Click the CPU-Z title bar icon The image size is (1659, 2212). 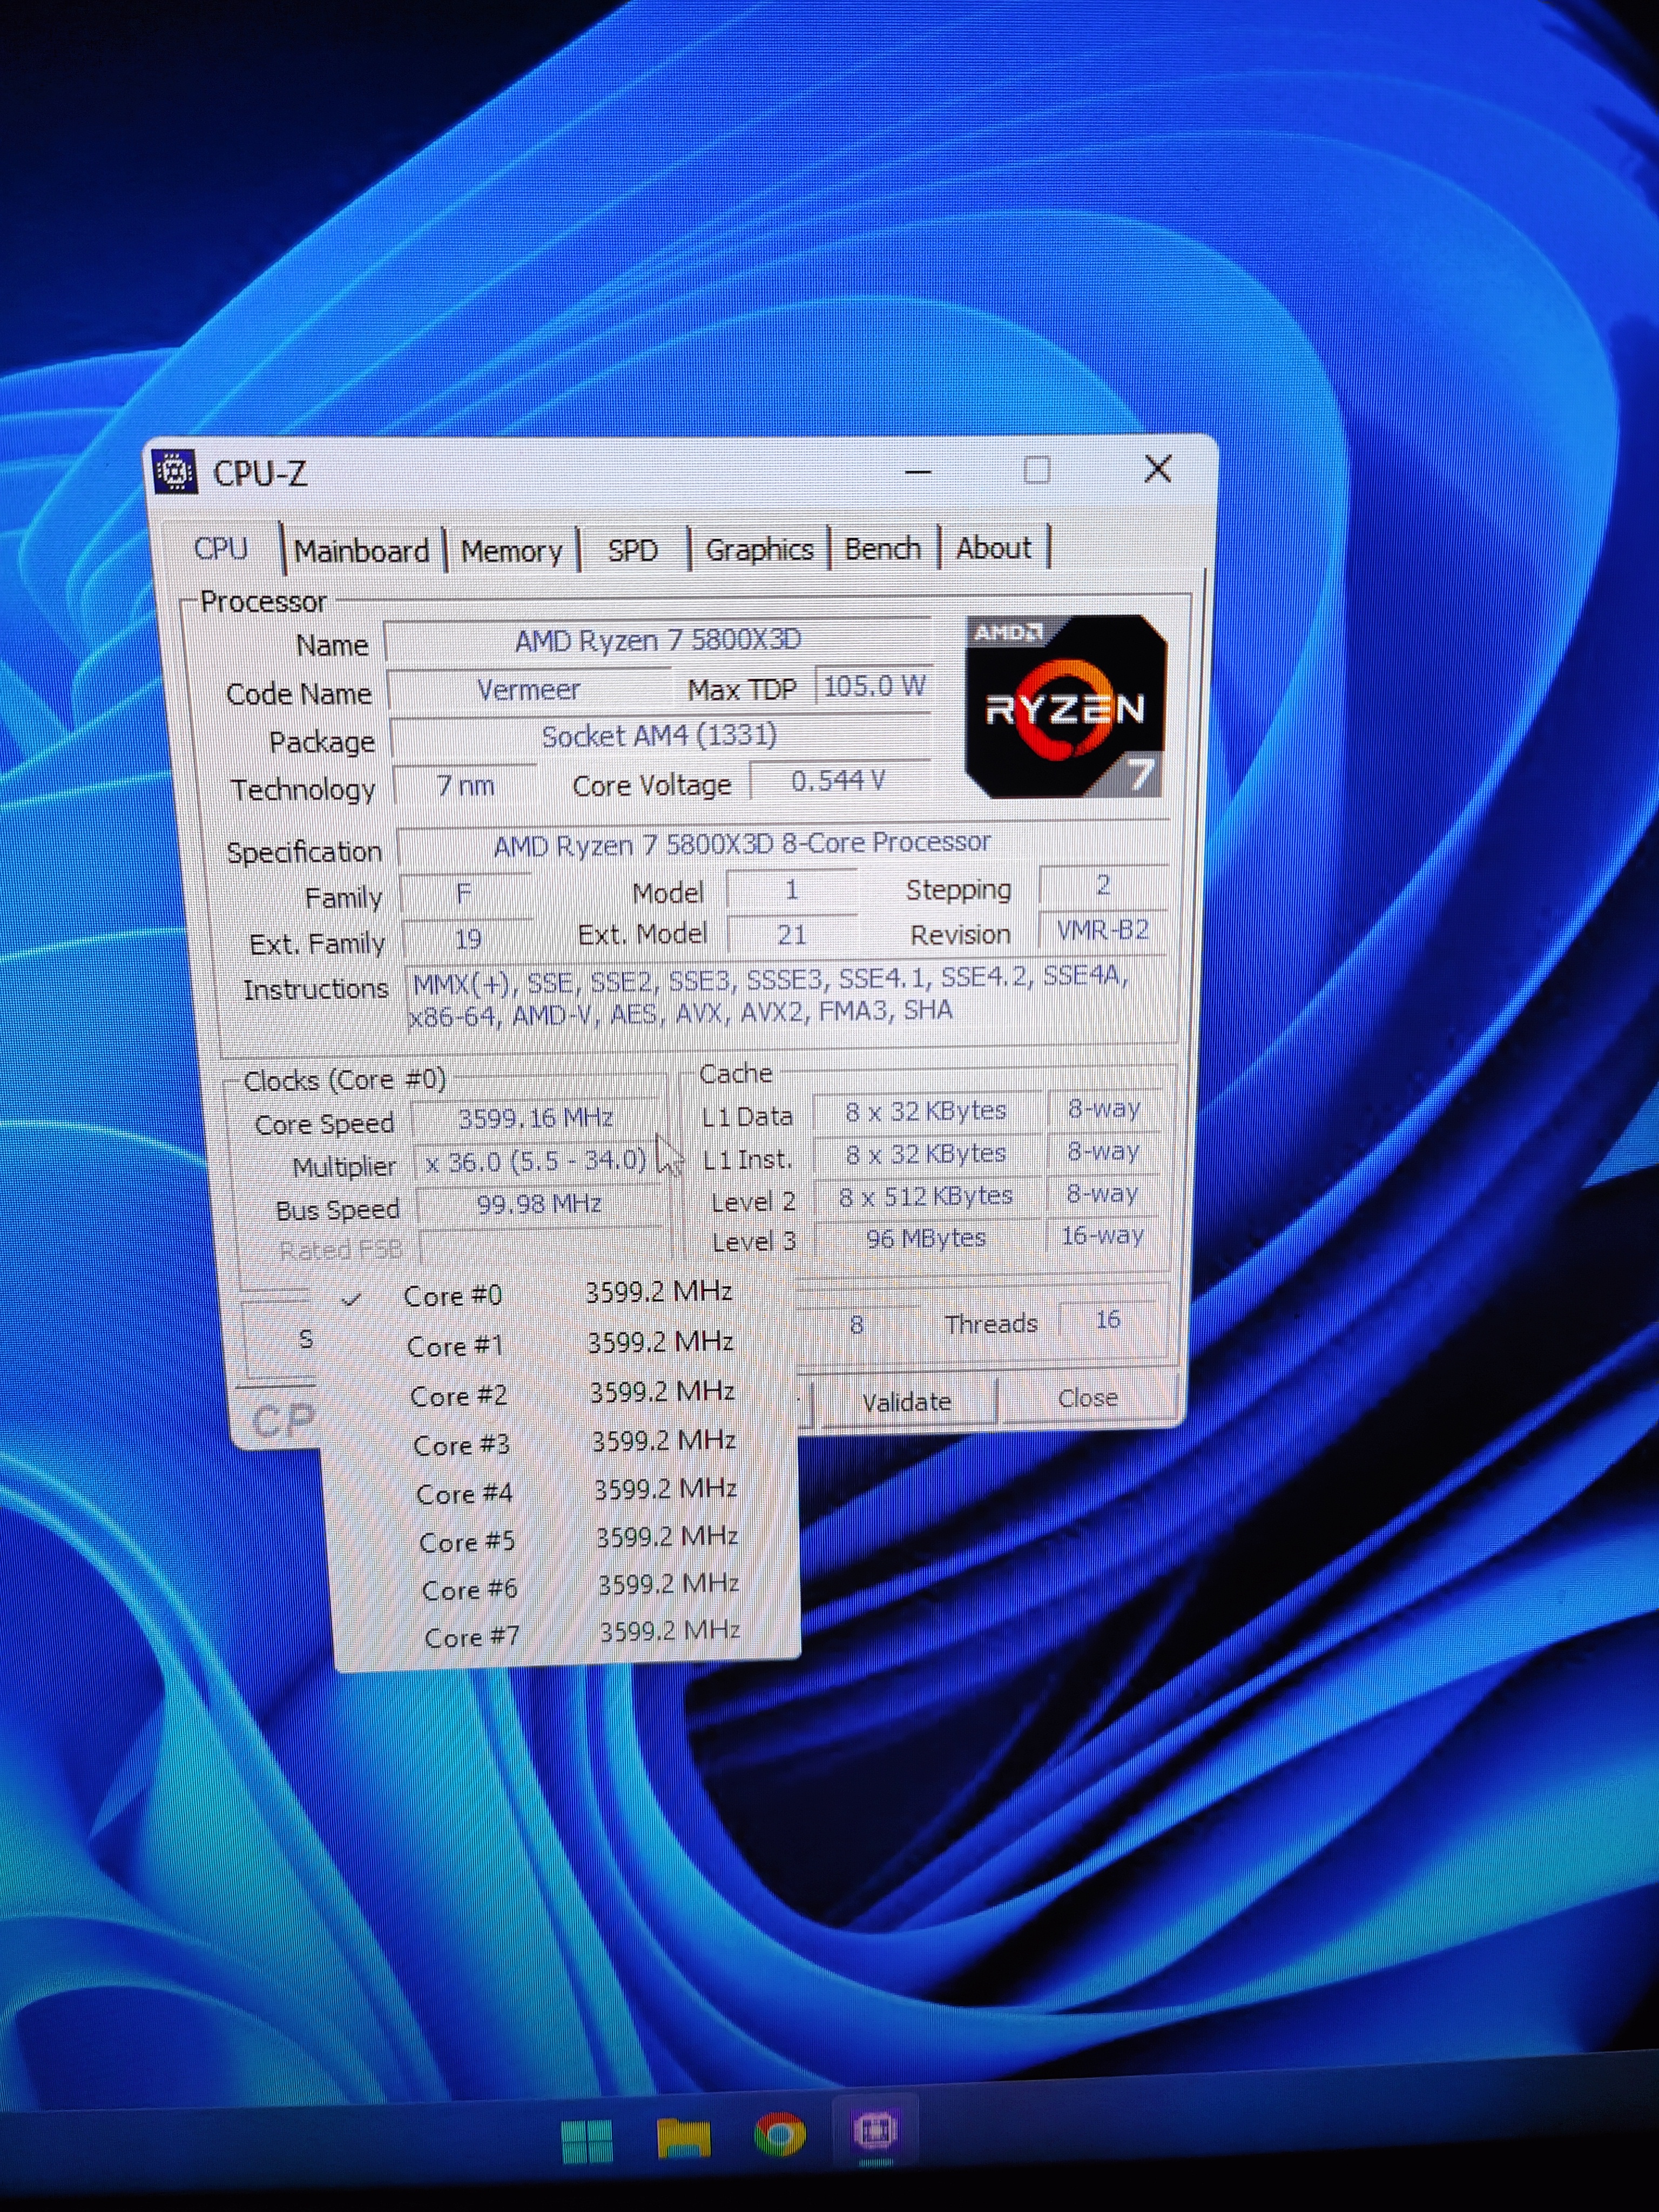(x=175, y=471)
